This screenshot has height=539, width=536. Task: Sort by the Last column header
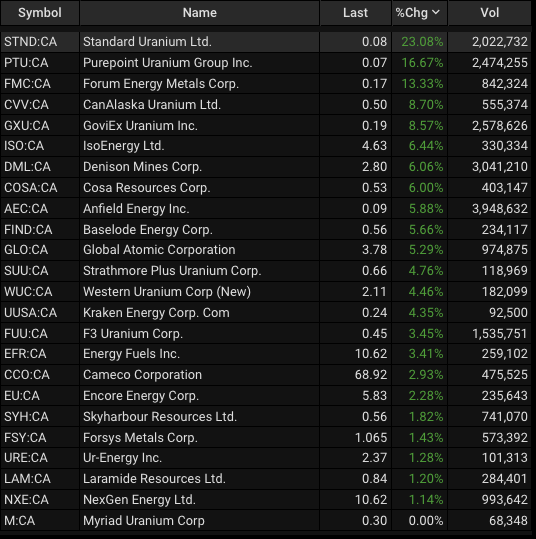355,13
